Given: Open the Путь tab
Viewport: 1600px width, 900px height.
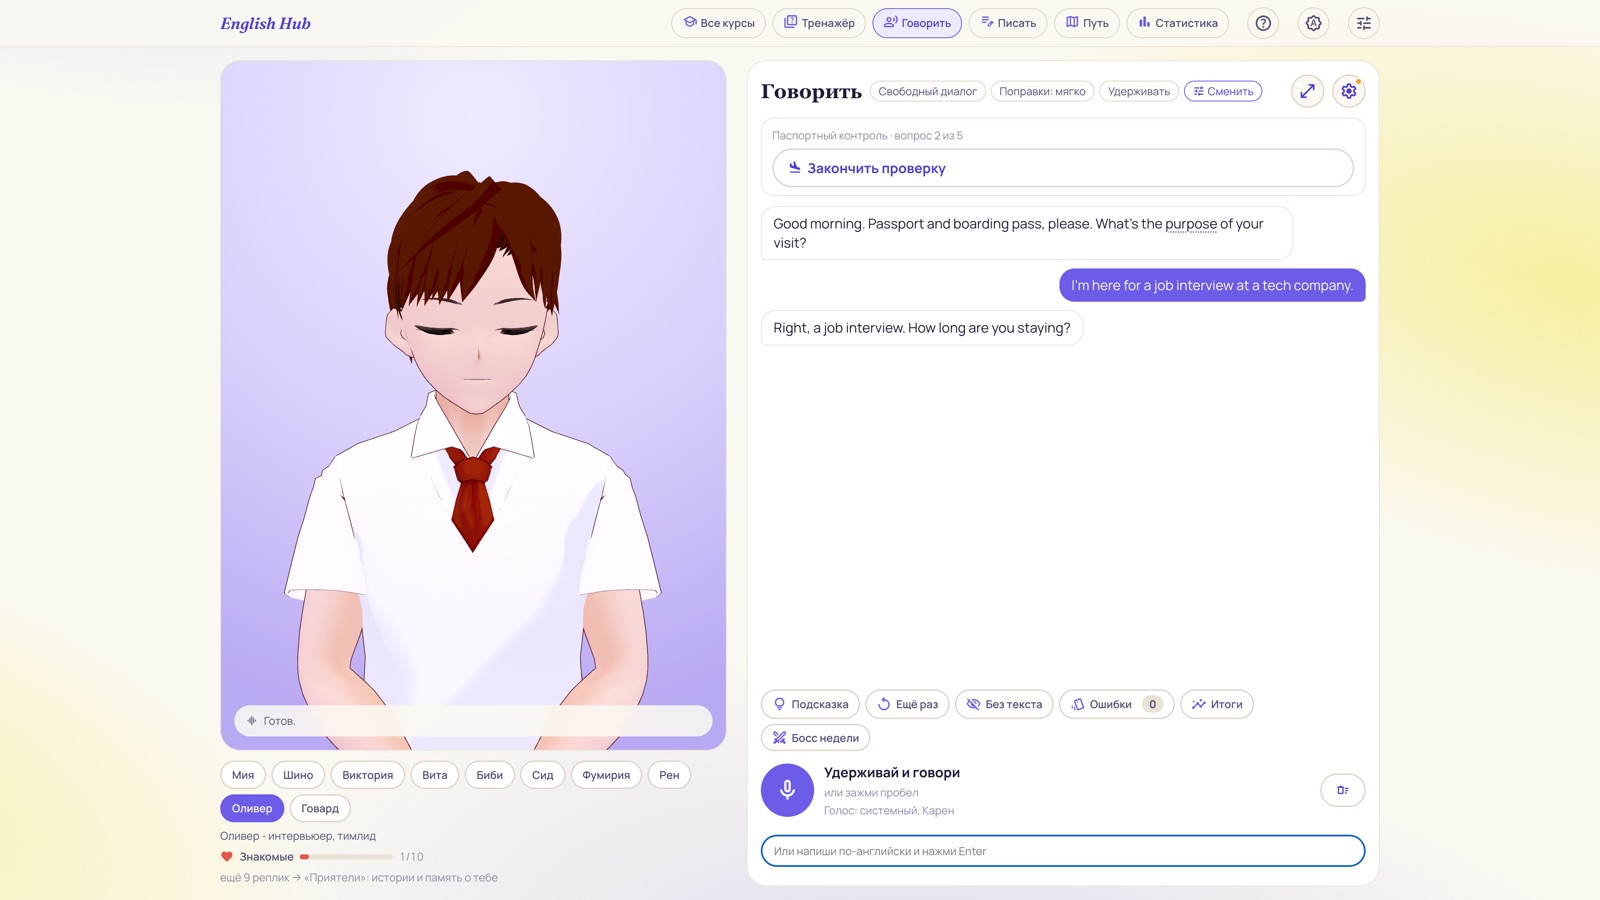Looking at the screenshot, I should 1087,23.
